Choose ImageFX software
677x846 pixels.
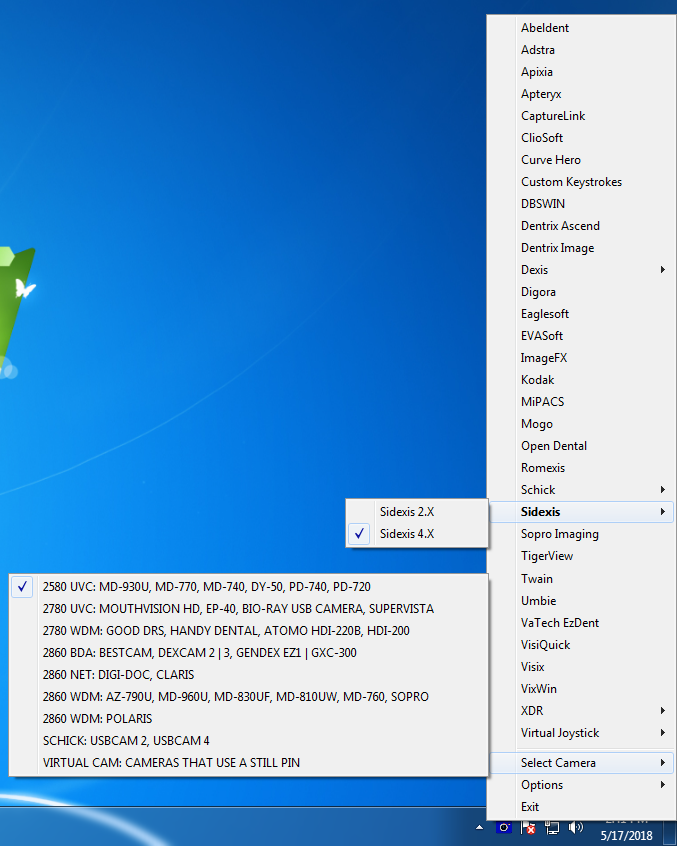582,358
